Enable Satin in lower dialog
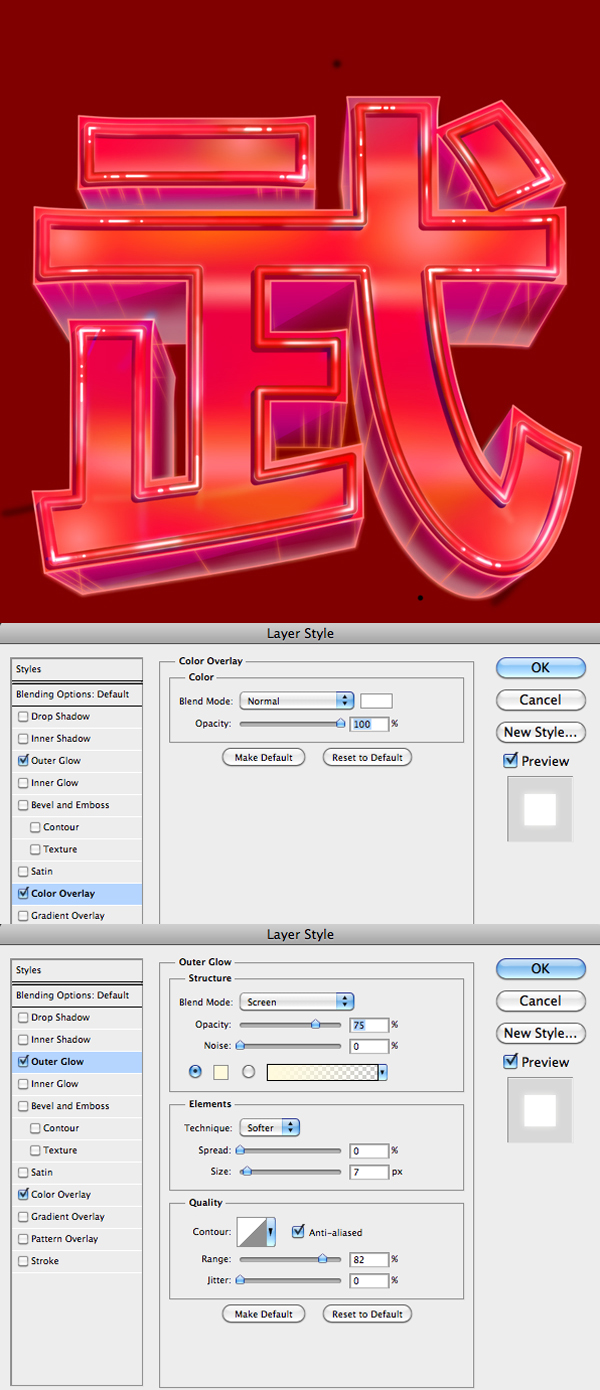This screenshot has width=600, height=1390. (x=23, y=1172)
